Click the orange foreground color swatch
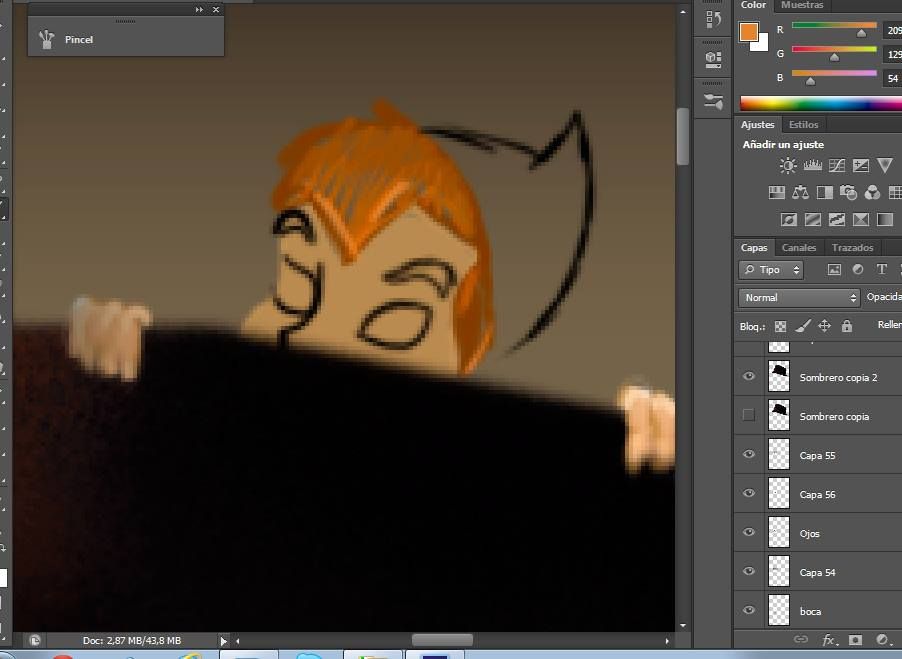The width and height of the screenshot is (902, 659). point(748,32)
